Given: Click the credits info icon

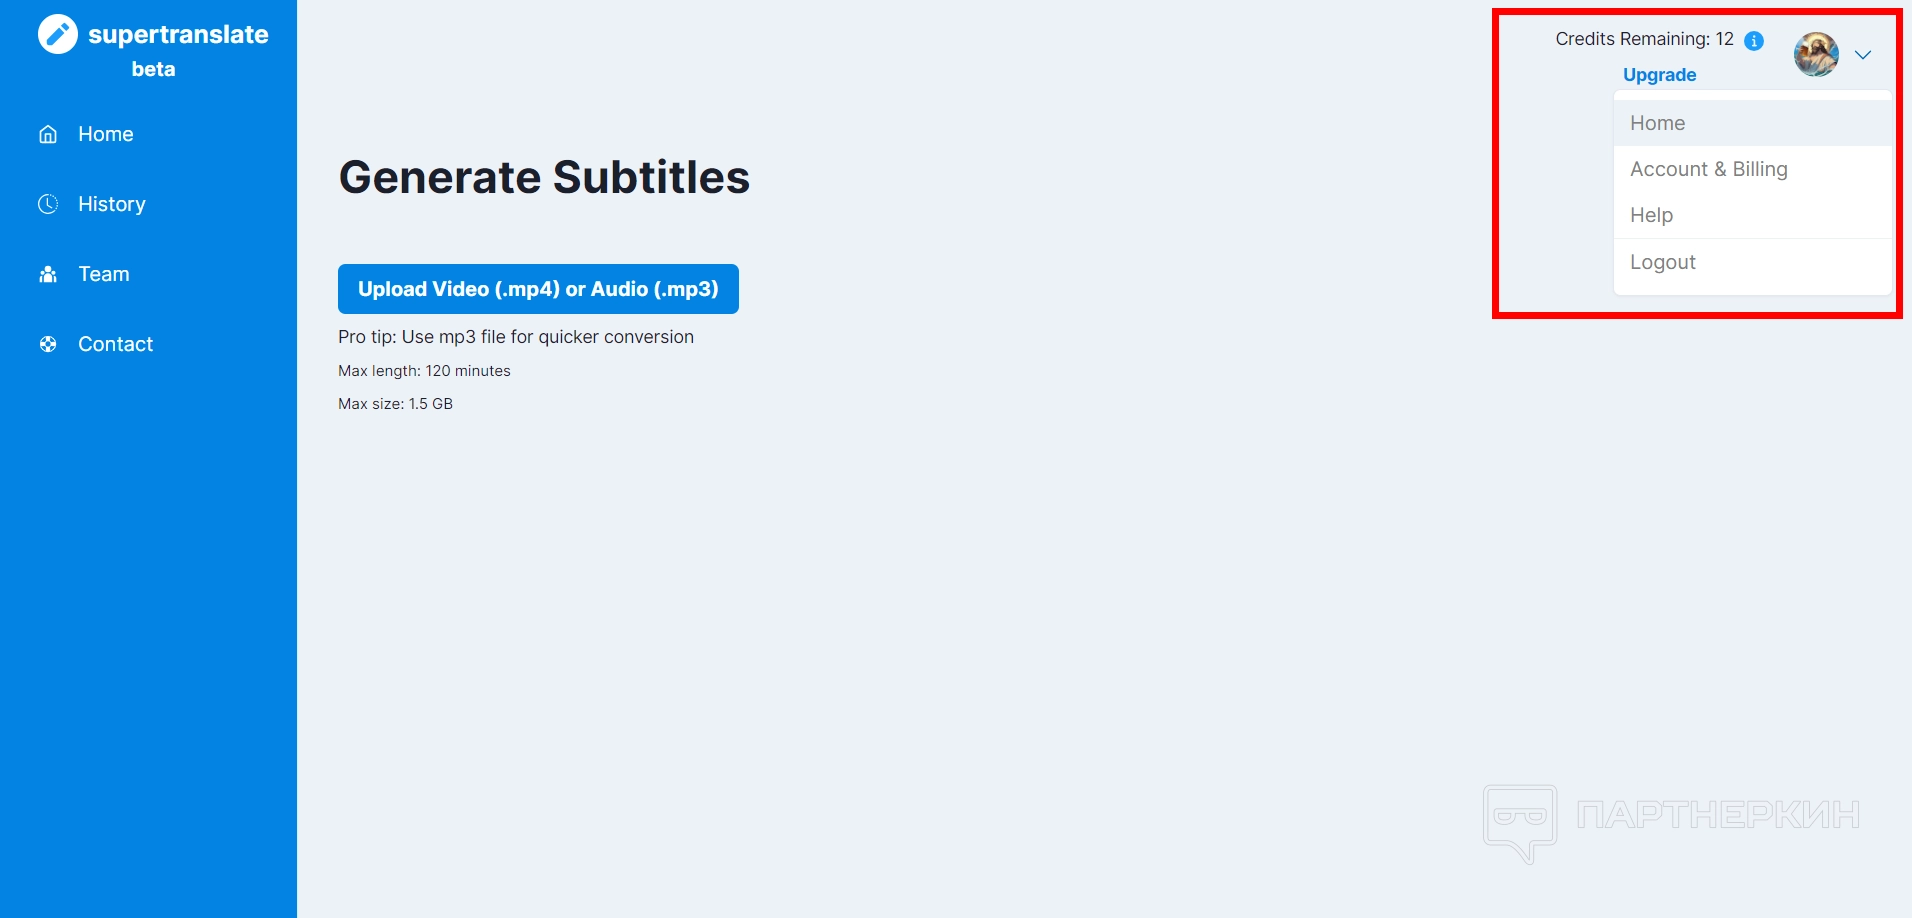Looking at the screenshot, I should tap(1754, 40).
